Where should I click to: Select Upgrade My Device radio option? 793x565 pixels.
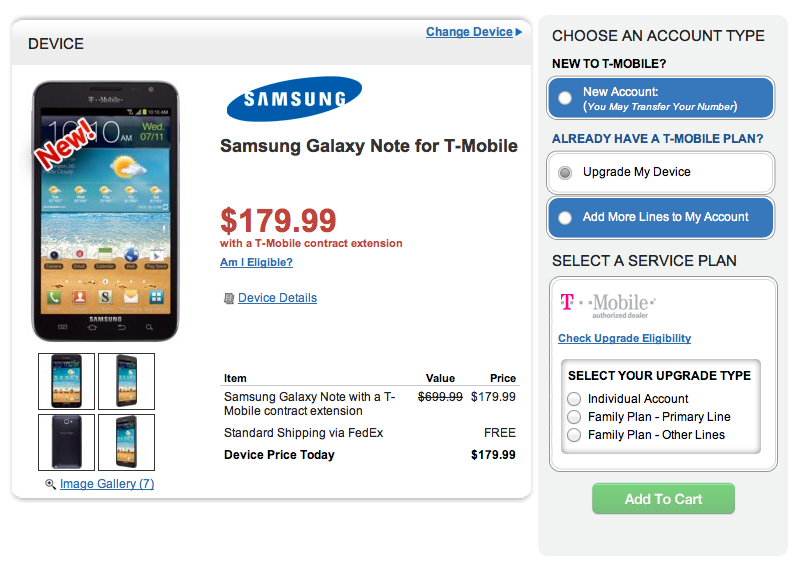click(565, 172)
